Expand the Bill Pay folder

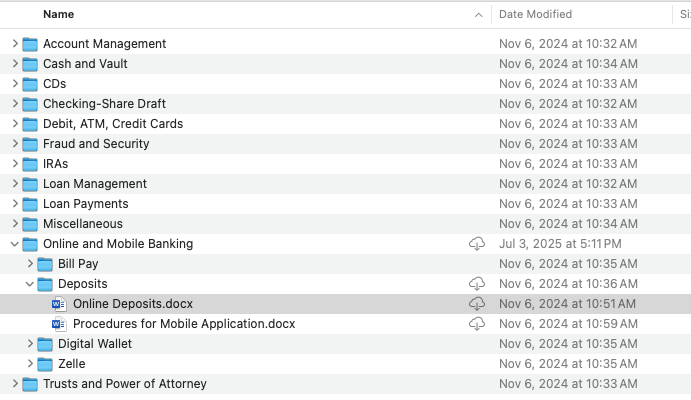[x=29, y=264]
